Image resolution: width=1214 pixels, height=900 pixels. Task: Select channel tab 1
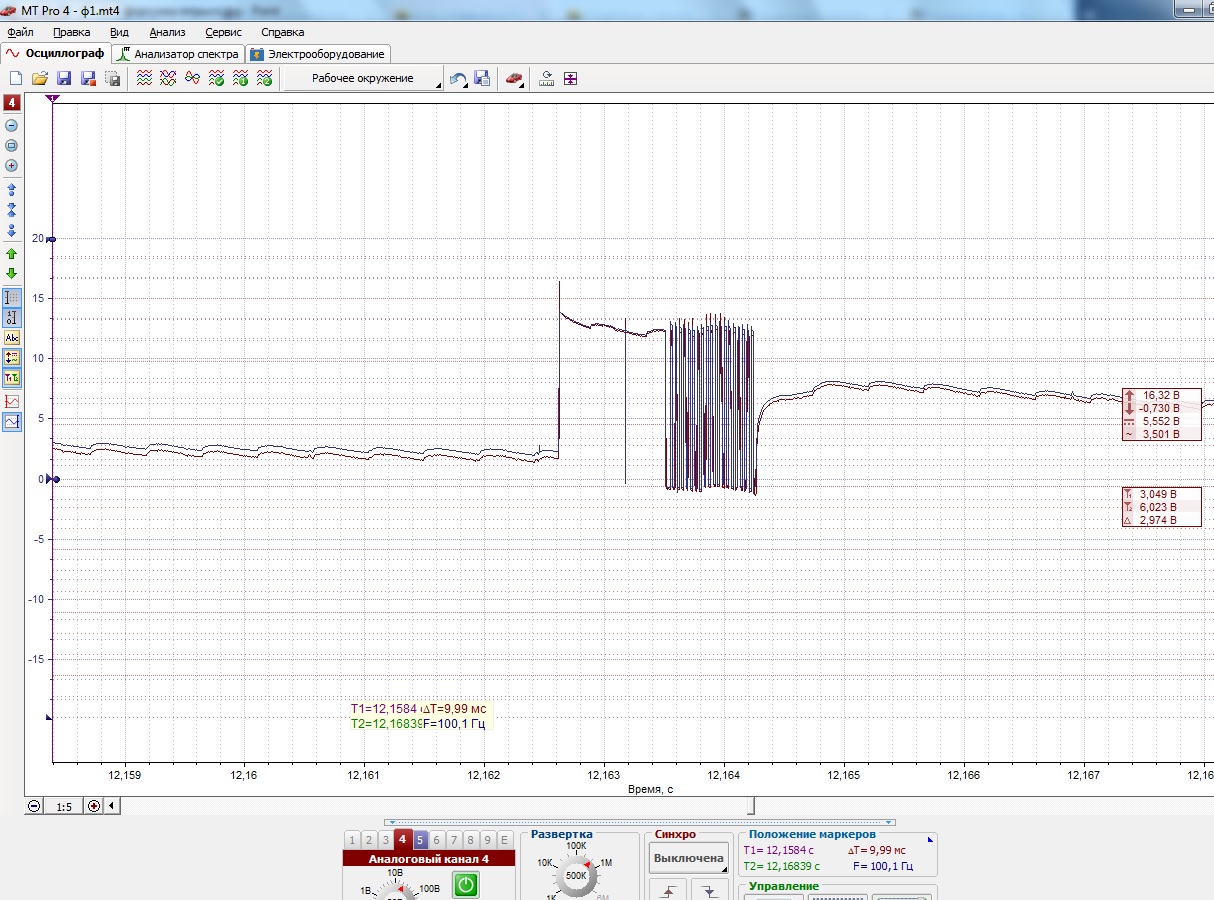[352, 840]
